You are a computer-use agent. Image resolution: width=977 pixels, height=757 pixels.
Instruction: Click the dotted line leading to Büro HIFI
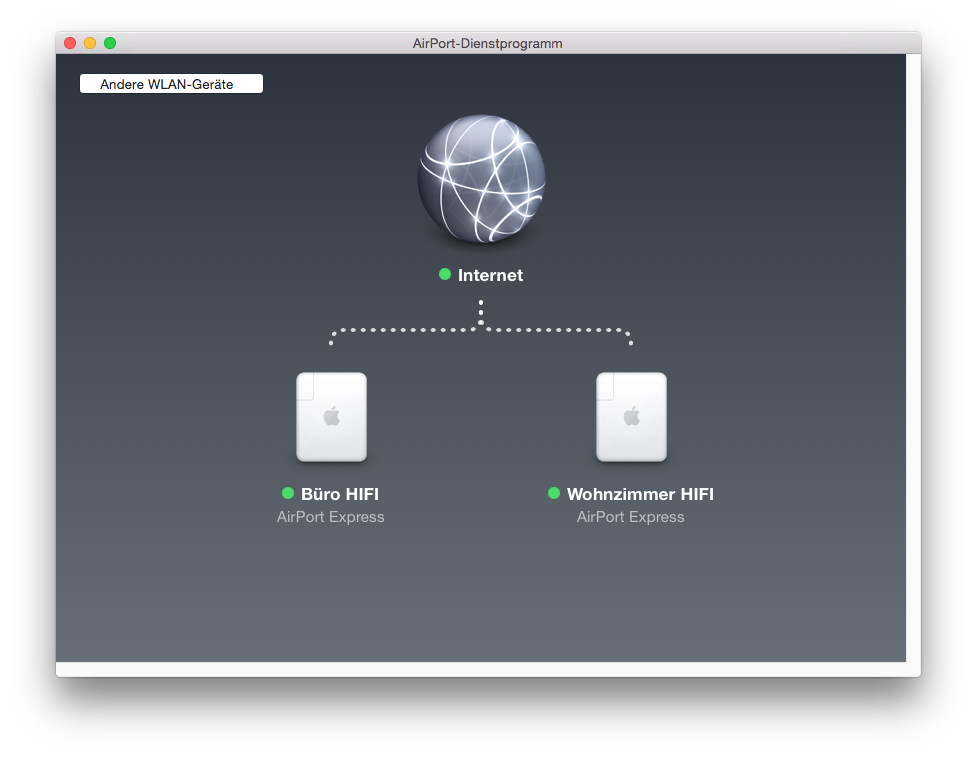coord(400,329)
